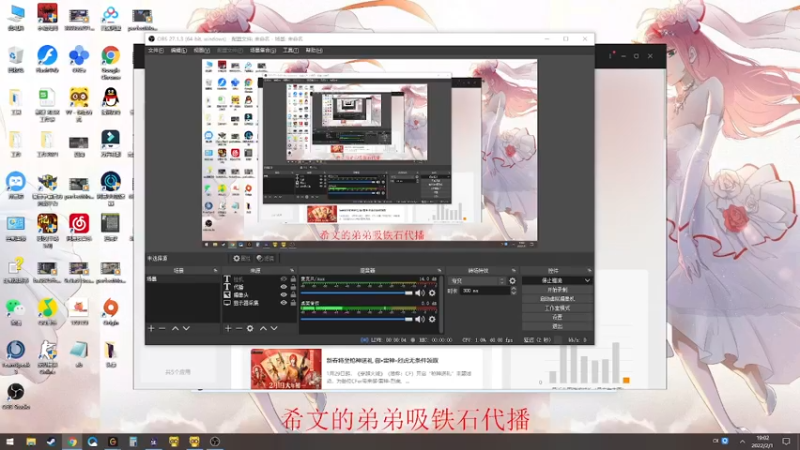Screen dimensions: 800x450
Task: Open the 控件 panel dock options corner icon
Action: pos(589,270)
